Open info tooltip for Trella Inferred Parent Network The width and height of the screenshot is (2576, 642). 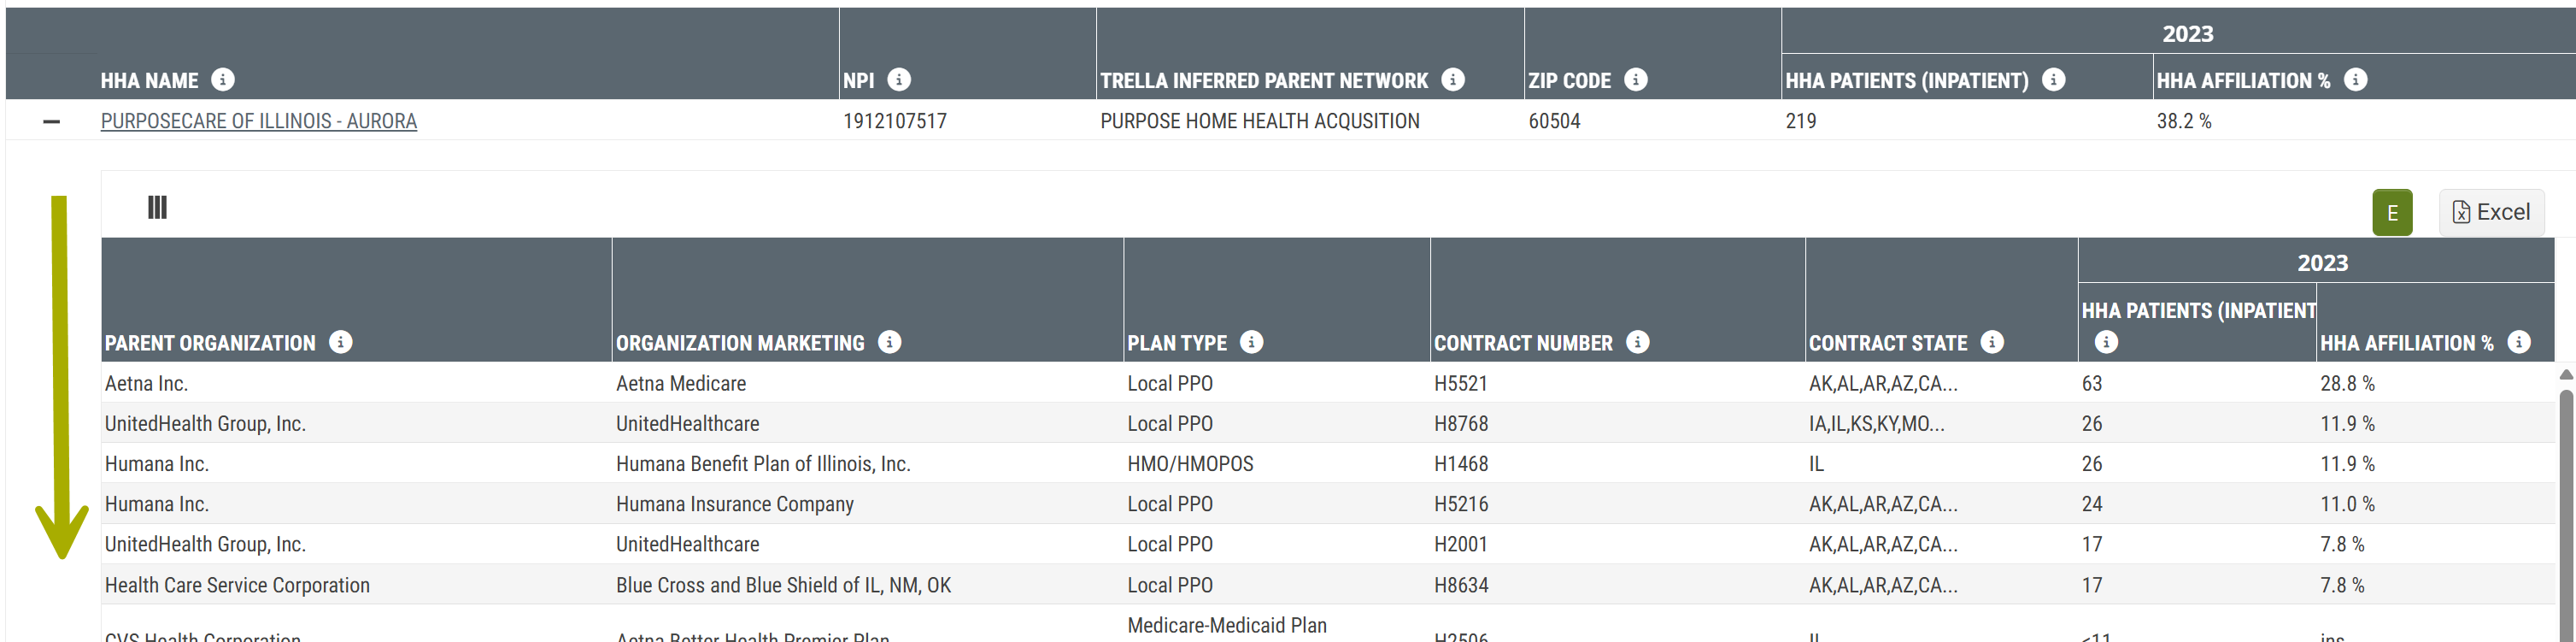[x=1453, y=79]
